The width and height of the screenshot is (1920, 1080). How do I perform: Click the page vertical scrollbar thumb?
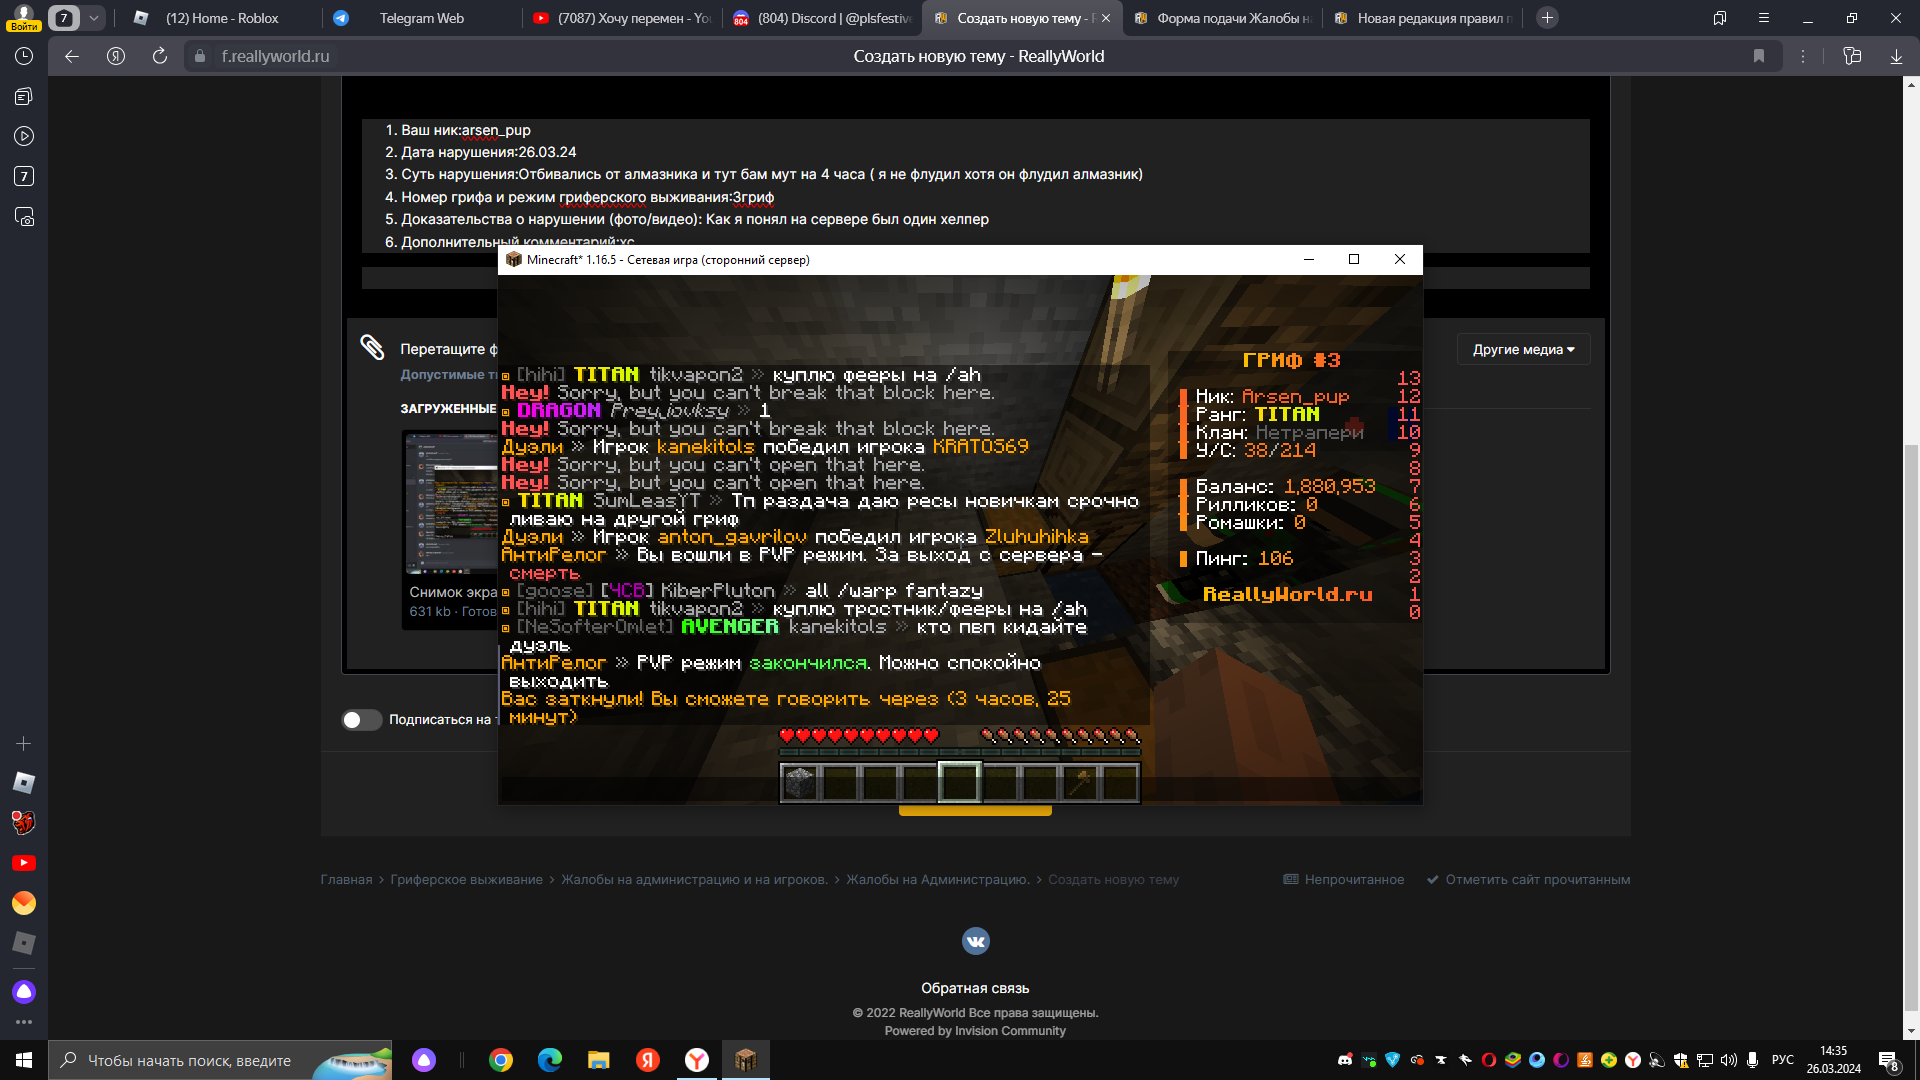1911,727
